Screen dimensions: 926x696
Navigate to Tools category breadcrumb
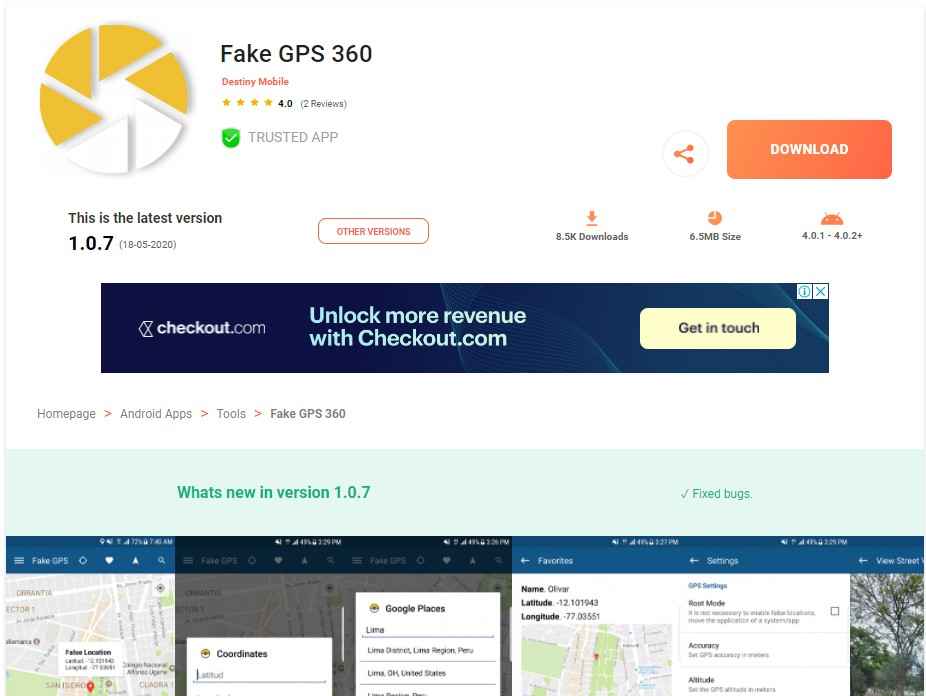click(231, 414)
